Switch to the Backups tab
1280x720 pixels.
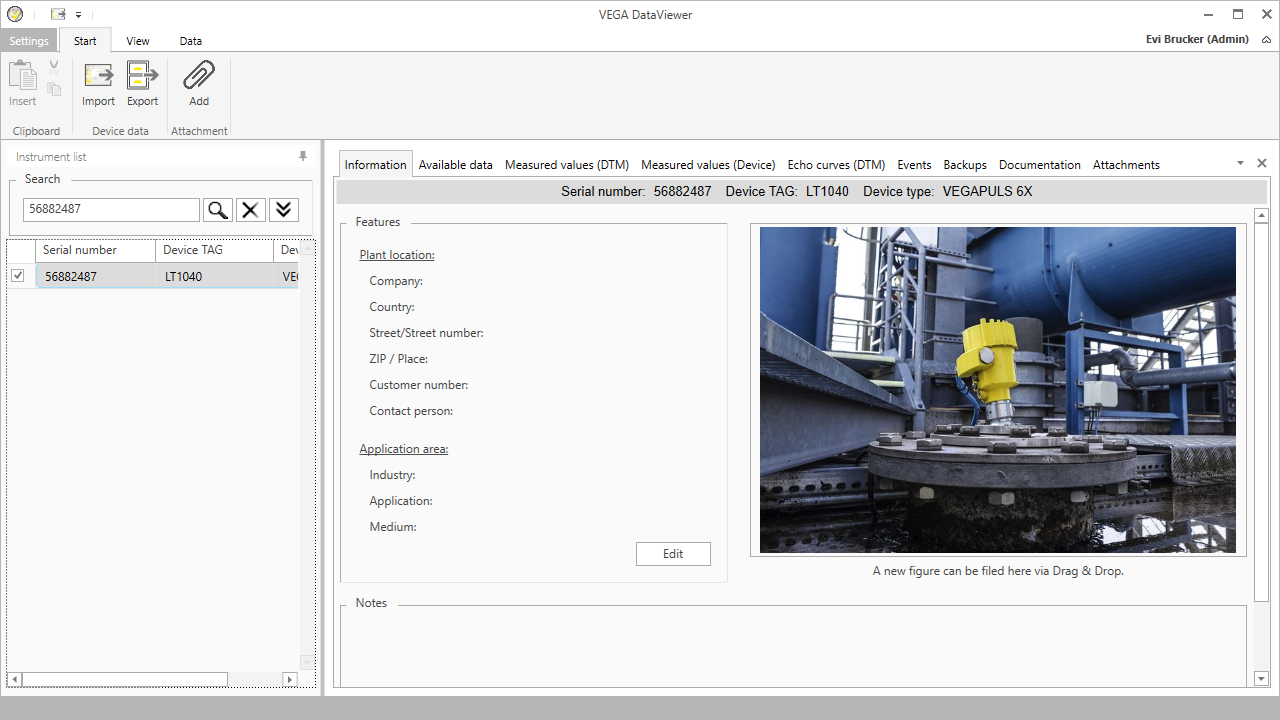pyautogui.click(x=964, y=164)
